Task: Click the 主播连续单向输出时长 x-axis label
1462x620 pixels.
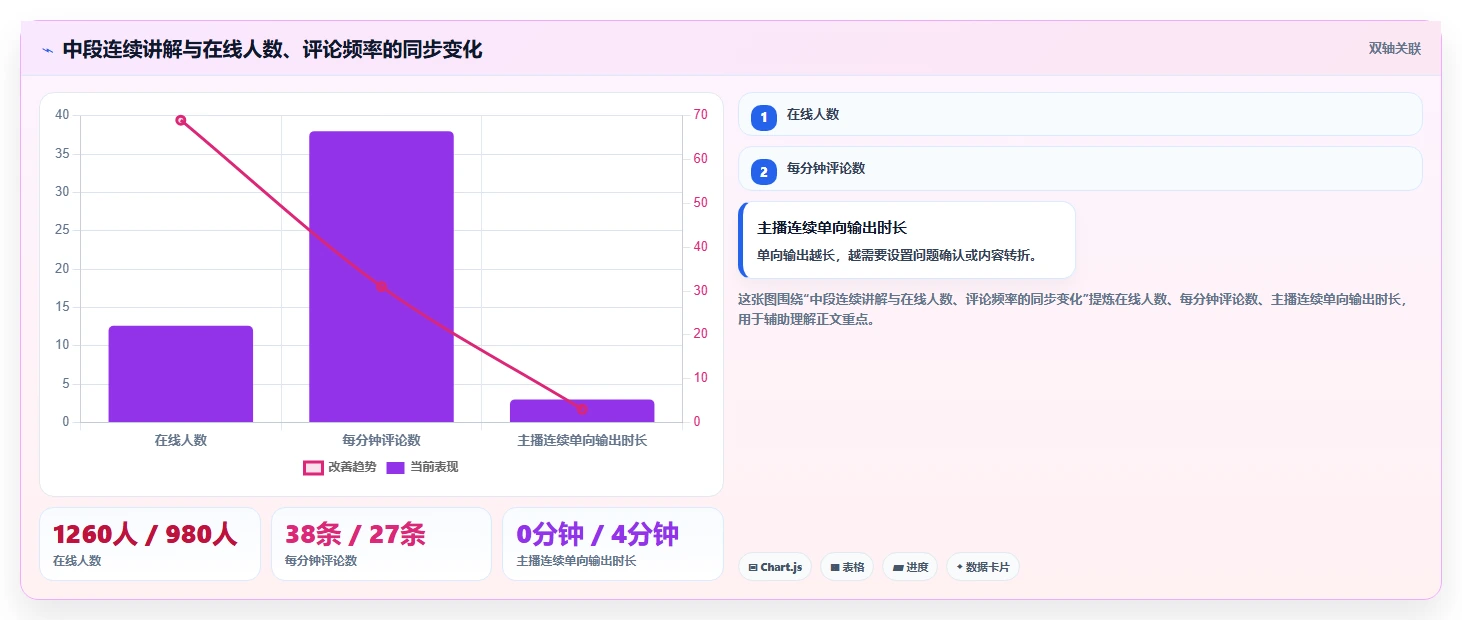Action: (581, 440)
